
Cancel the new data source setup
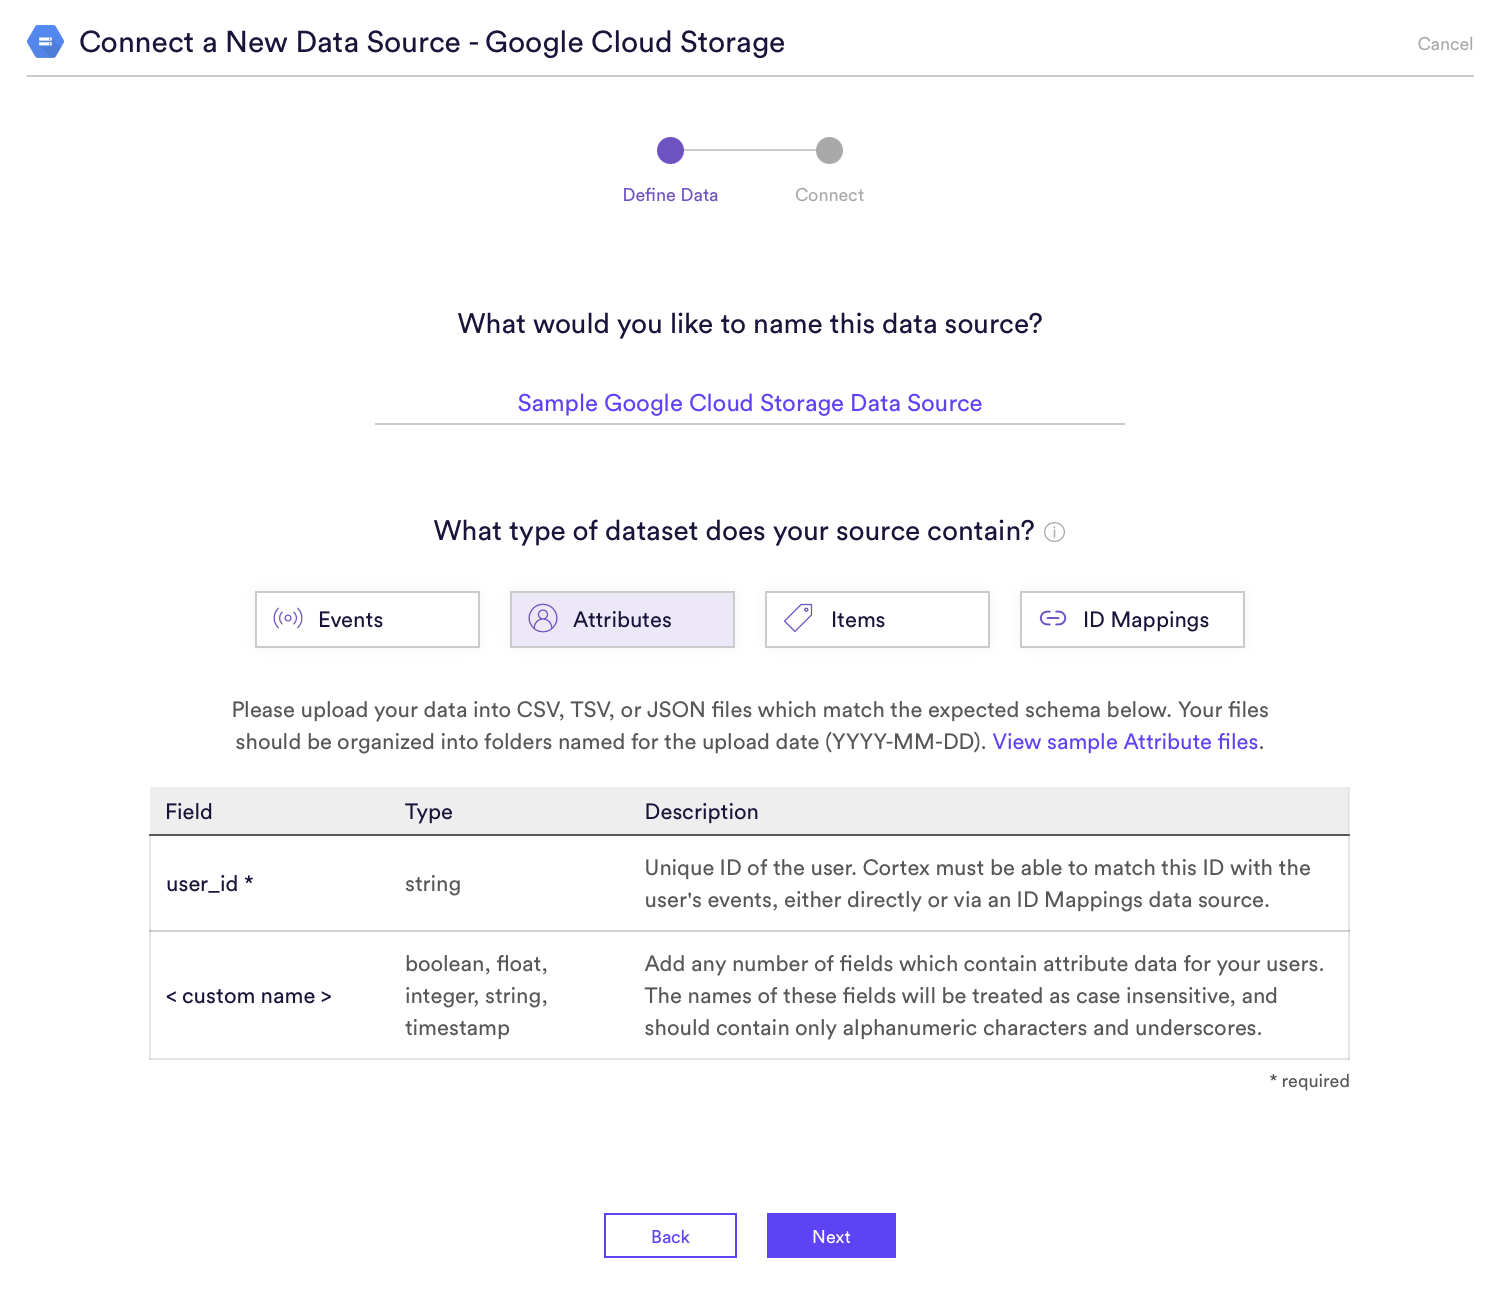[1445, 44]
